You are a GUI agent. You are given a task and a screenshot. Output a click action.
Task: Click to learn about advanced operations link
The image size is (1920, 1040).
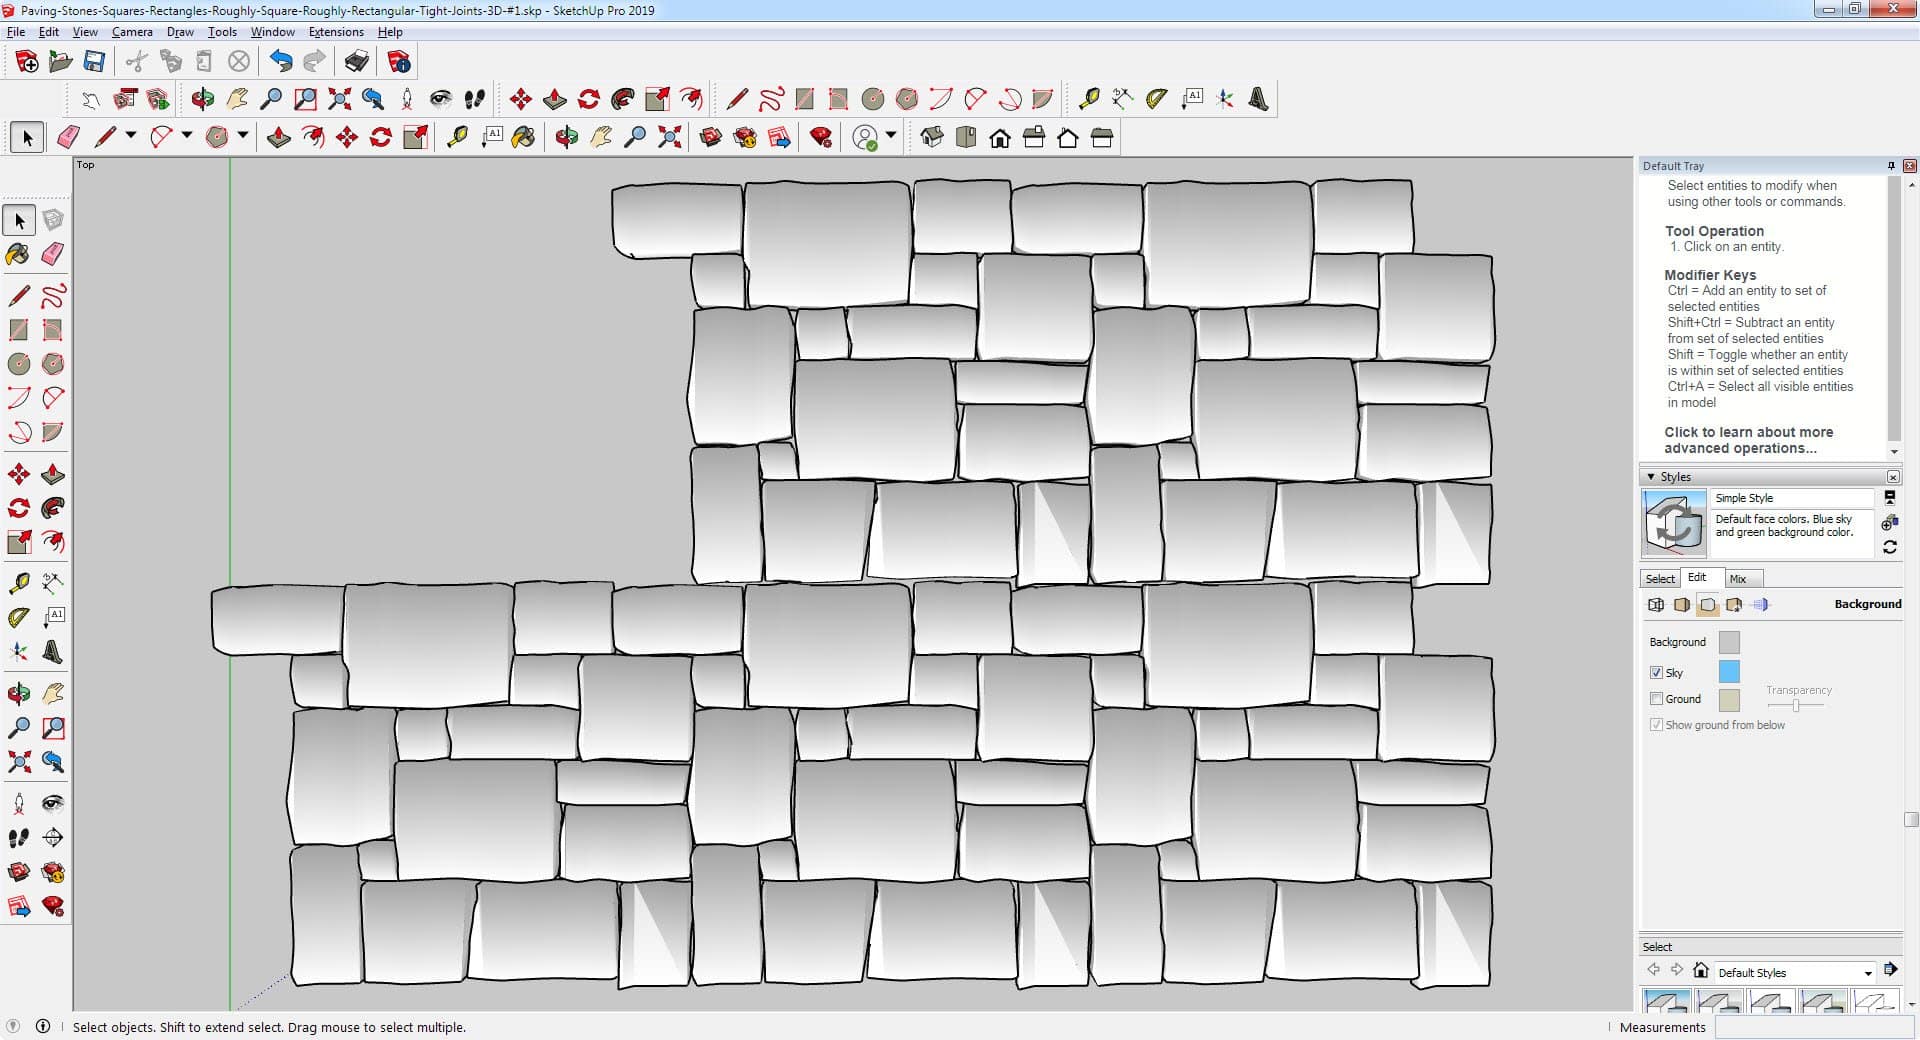[x=1748, y=440]
